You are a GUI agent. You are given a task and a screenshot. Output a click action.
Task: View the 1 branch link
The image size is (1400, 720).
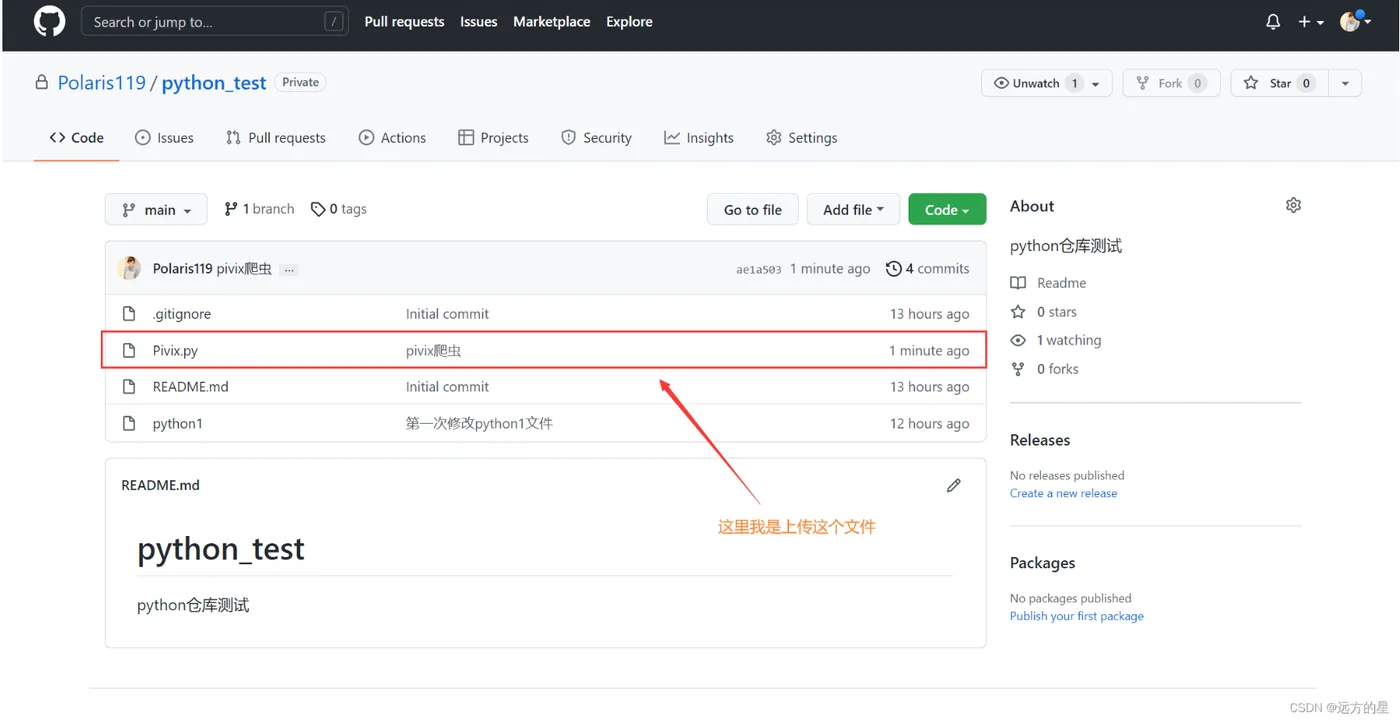(x=259, y=209)
